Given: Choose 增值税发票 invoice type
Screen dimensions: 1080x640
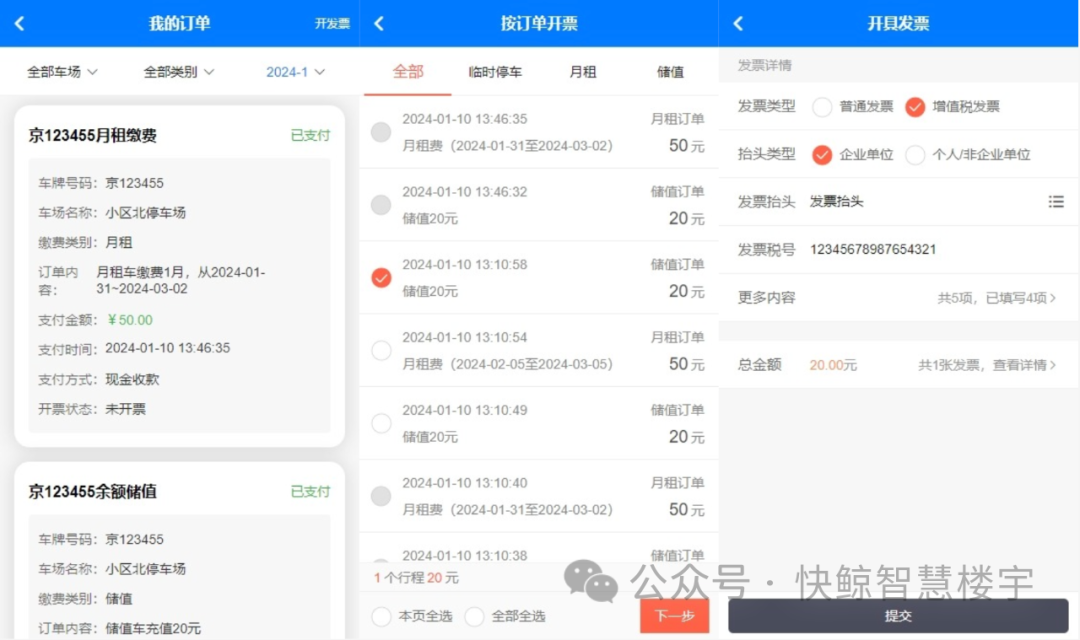Looking at the screenshot, I should 915,107.
